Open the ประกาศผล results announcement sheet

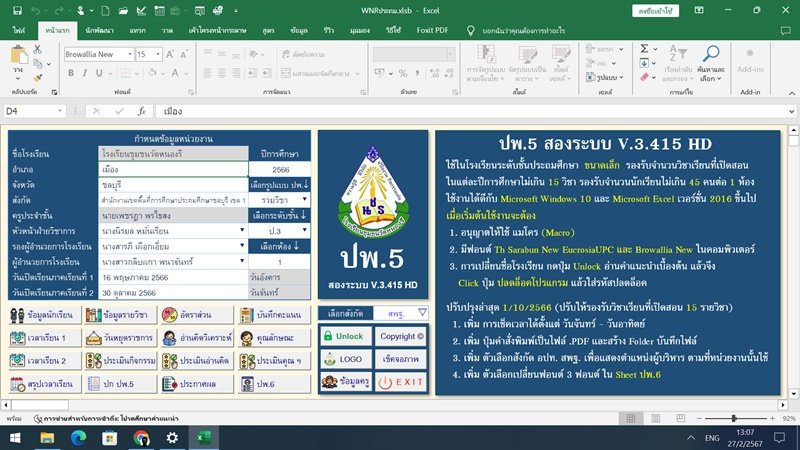tap(192, 383)
